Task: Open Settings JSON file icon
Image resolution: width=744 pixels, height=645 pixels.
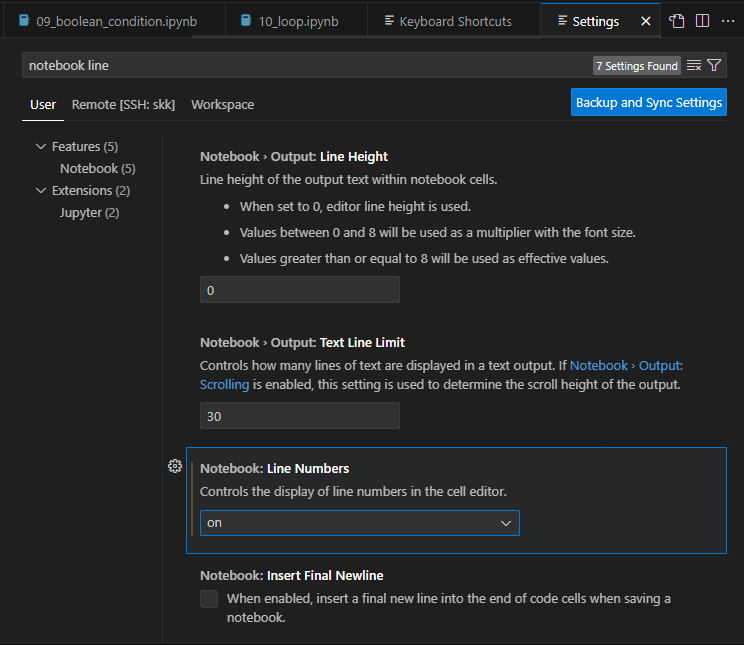Action: [677, 21]
